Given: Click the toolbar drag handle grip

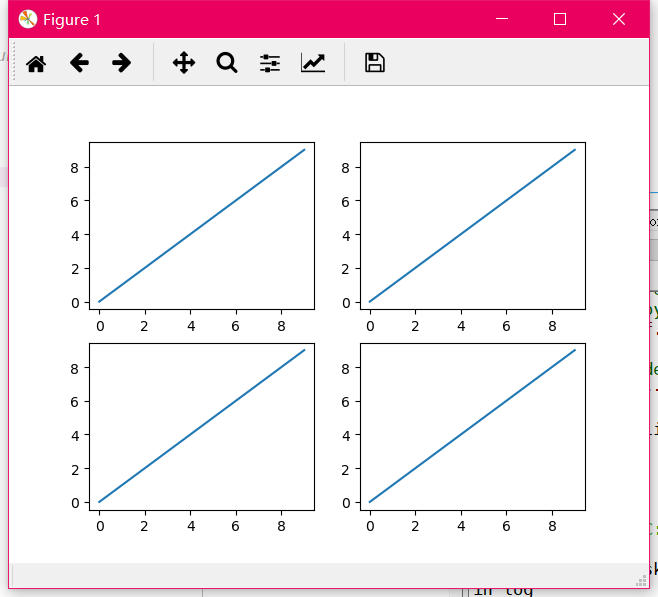Looking at the screenshot, I should coord(14,62).
